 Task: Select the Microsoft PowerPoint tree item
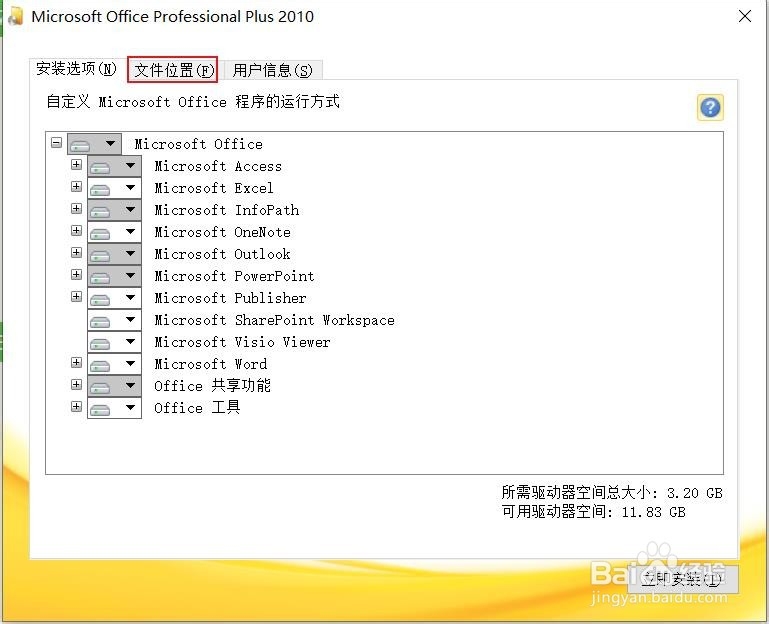[234, 276]
